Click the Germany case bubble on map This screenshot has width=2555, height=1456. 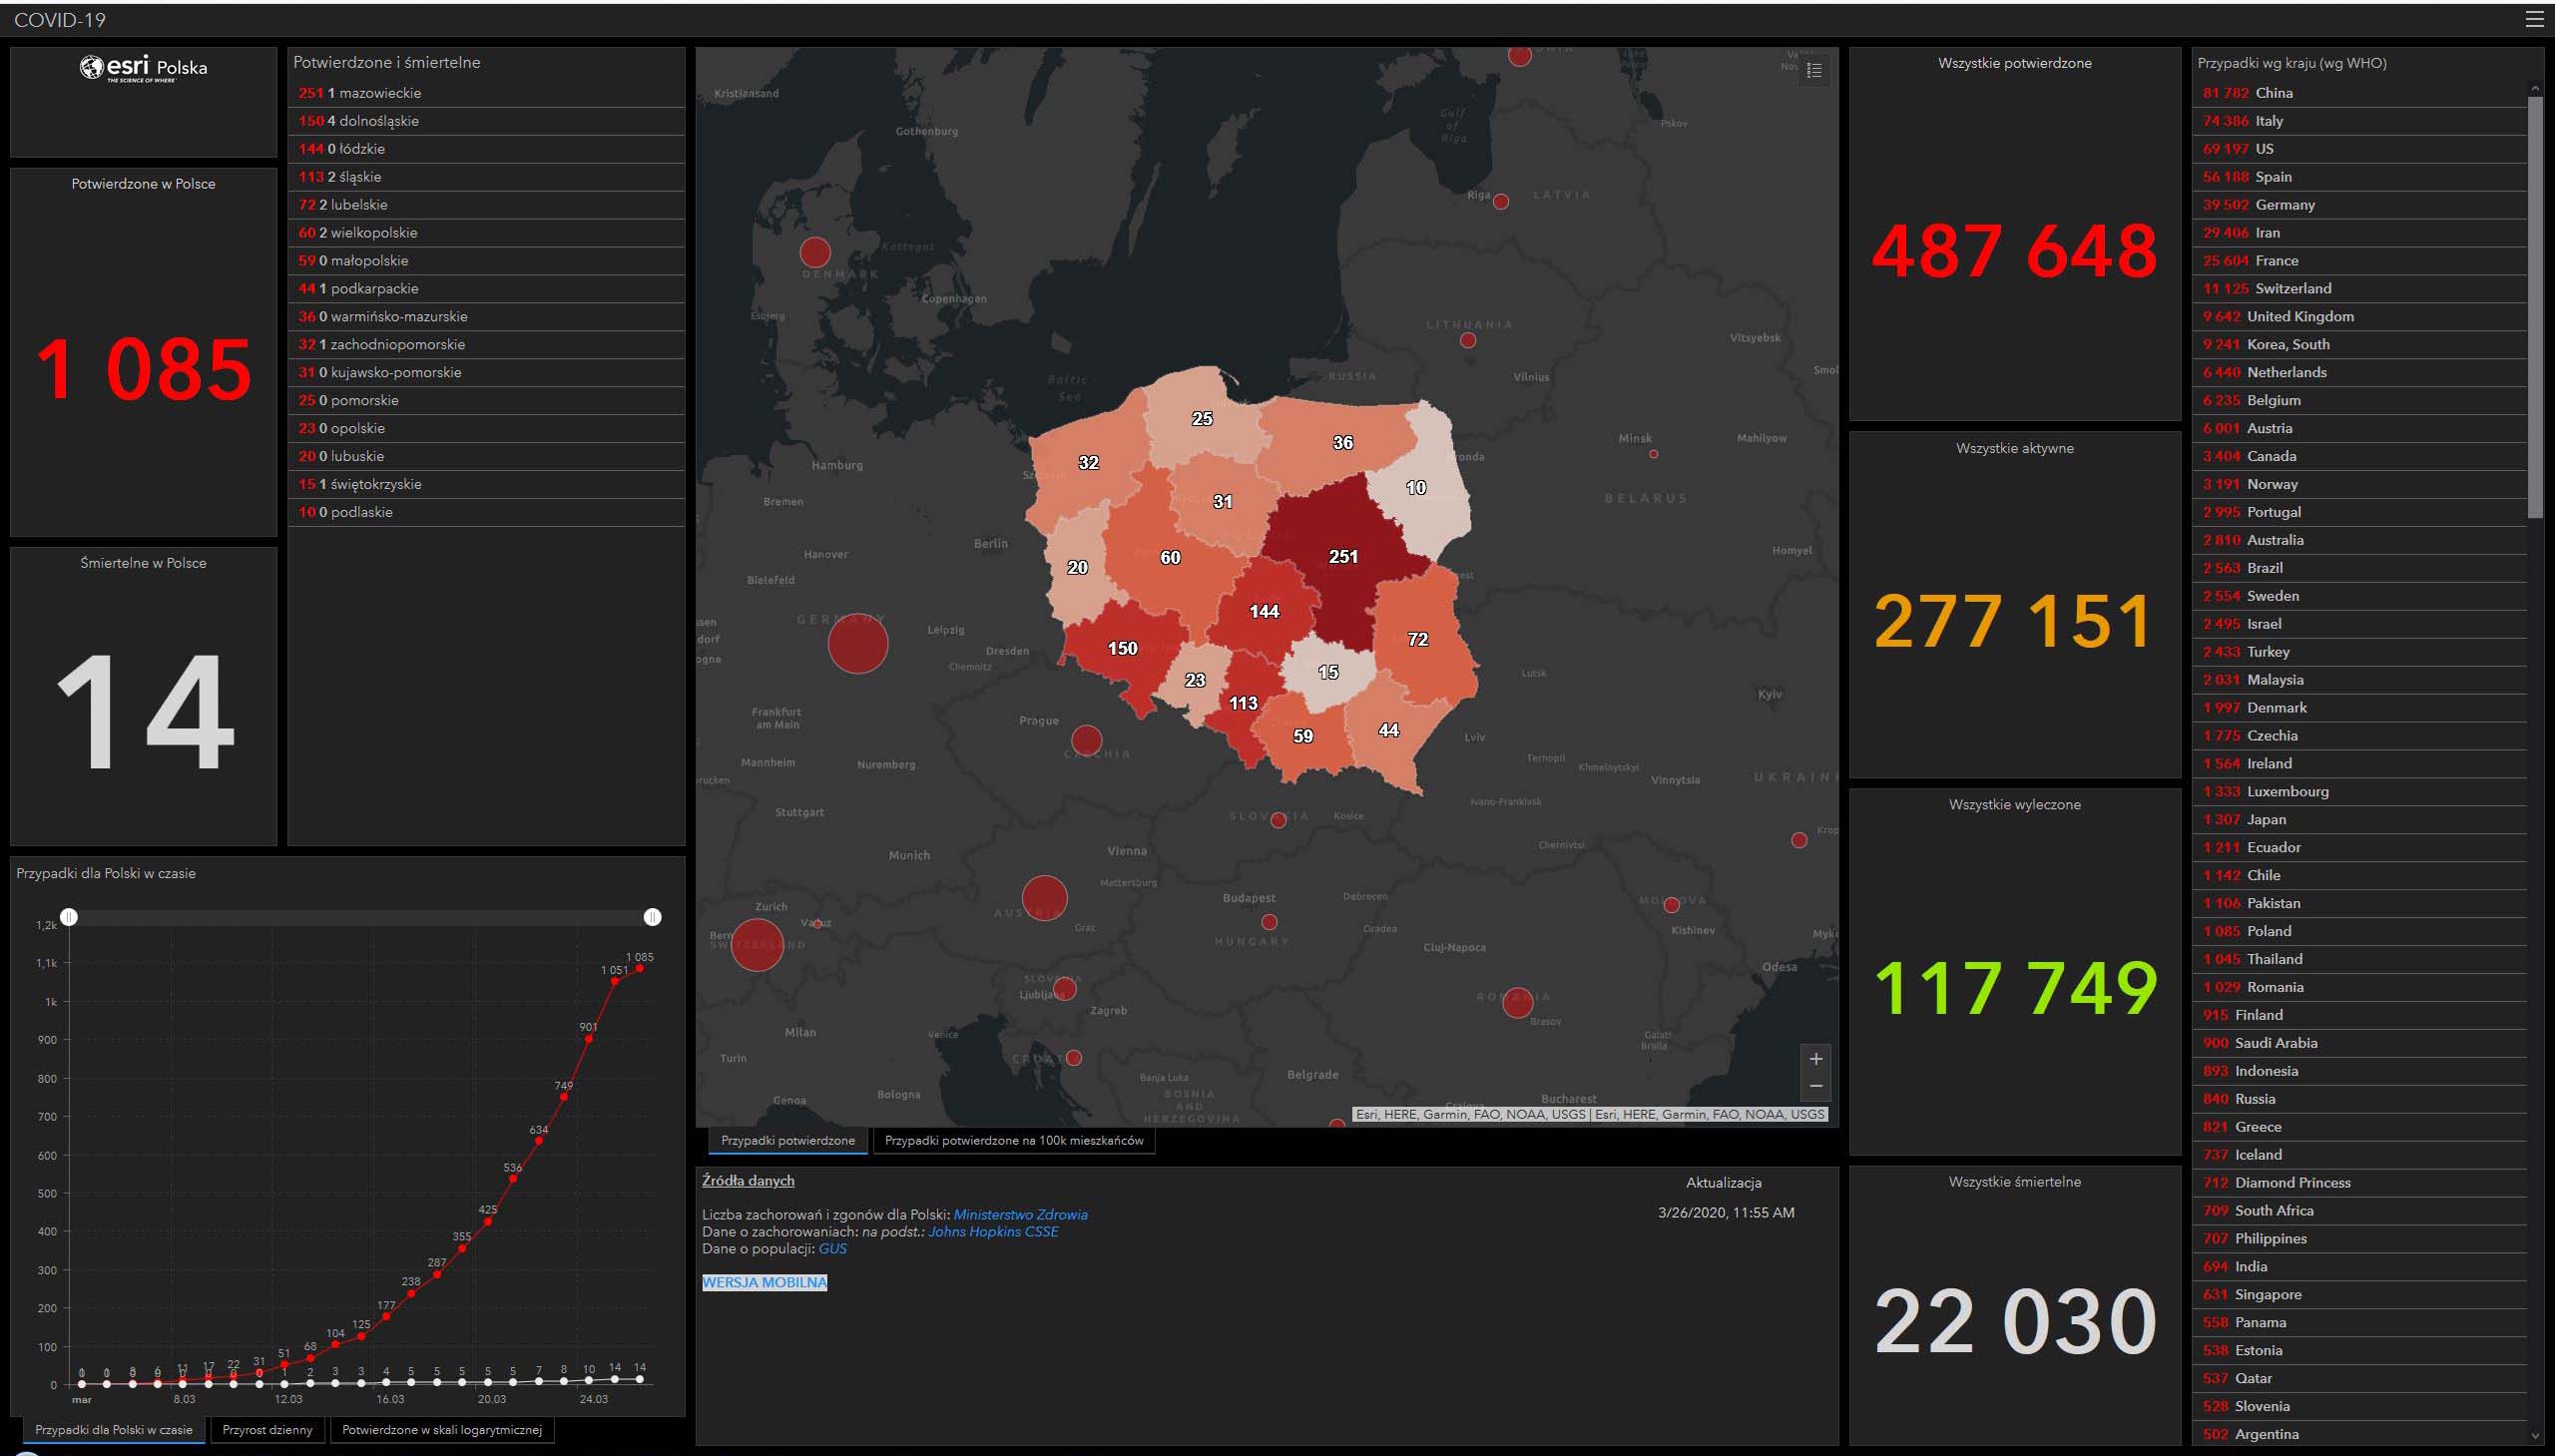(858, 643)
